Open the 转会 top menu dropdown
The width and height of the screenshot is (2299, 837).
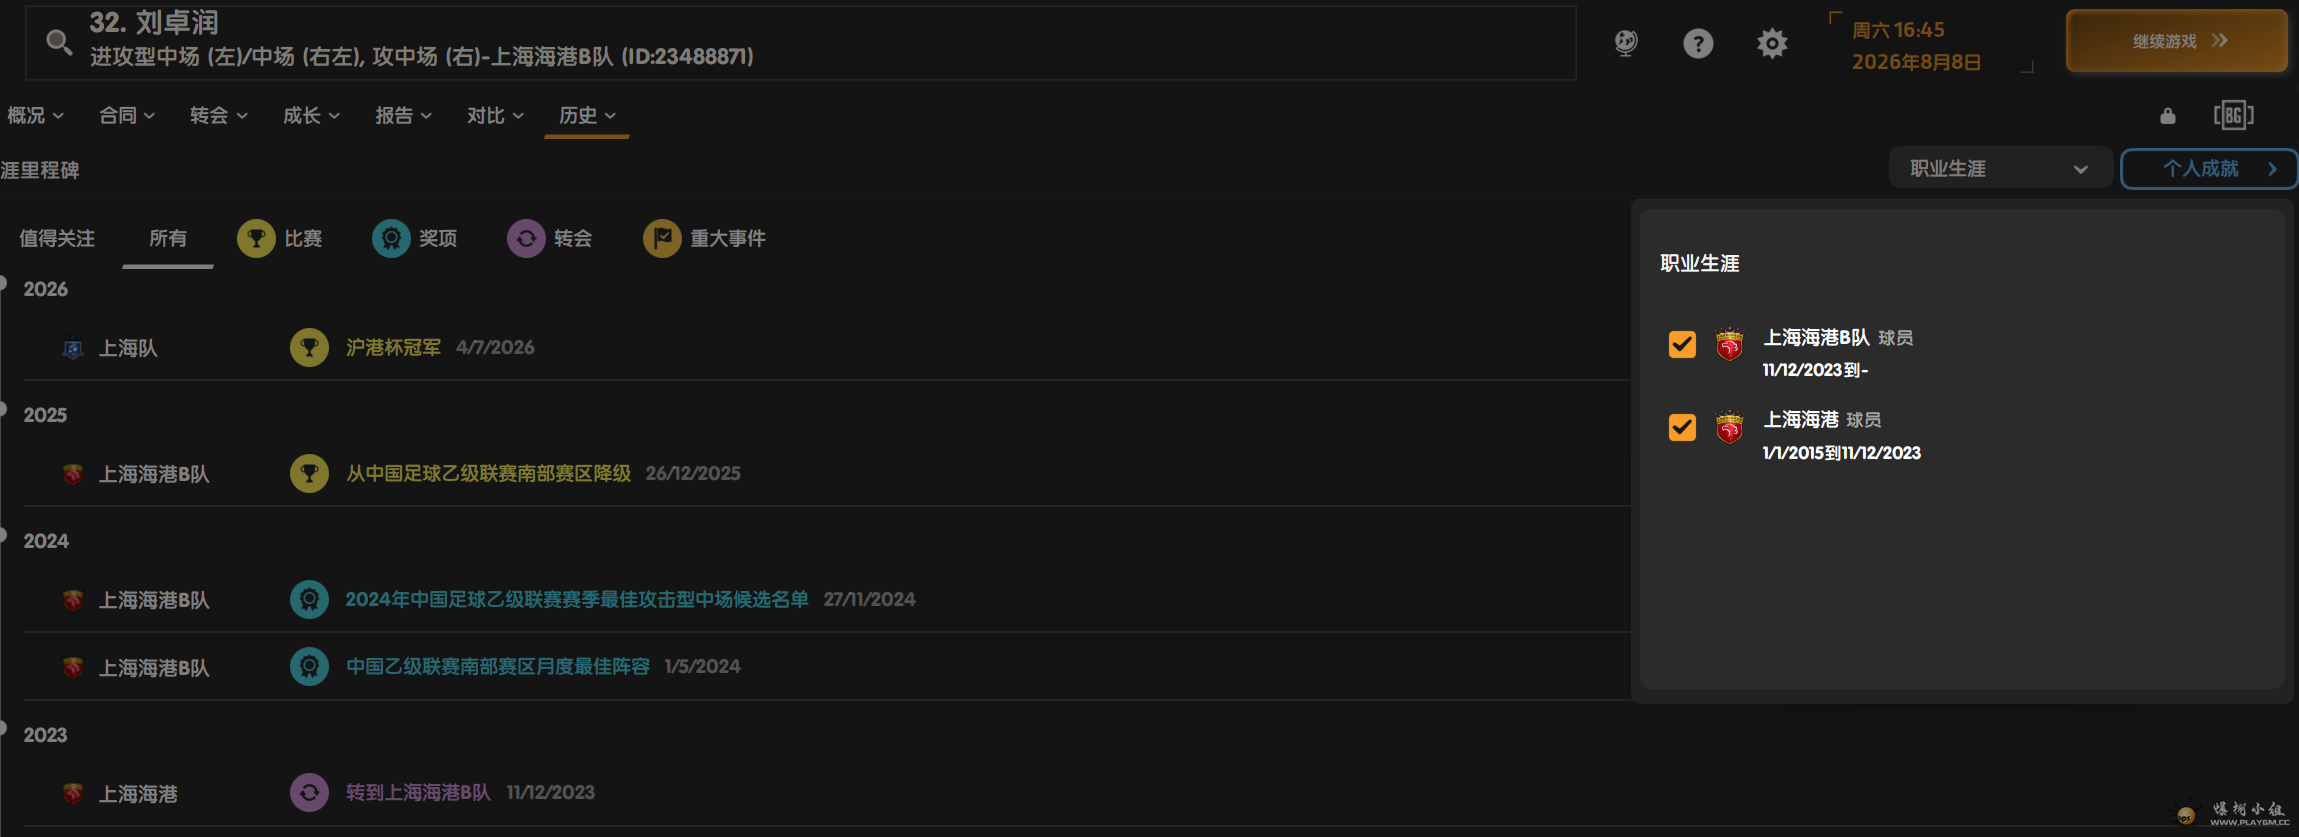click(219, 116)
